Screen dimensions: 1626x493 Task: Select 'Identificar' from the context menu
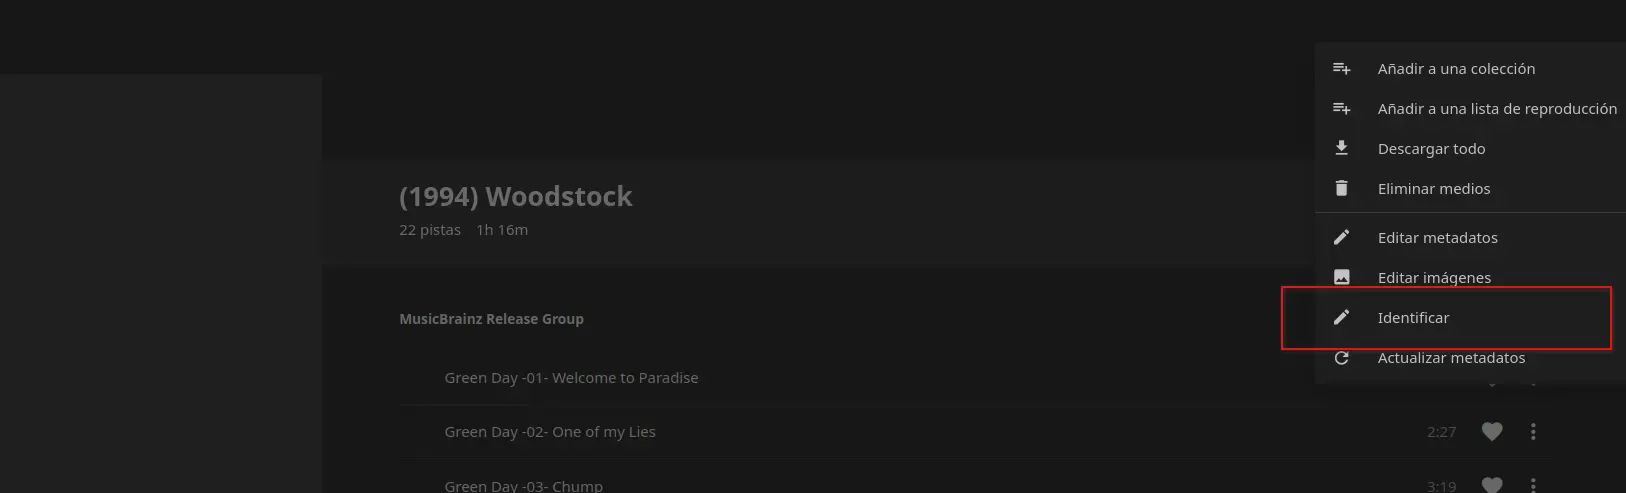coord(1413,317)
